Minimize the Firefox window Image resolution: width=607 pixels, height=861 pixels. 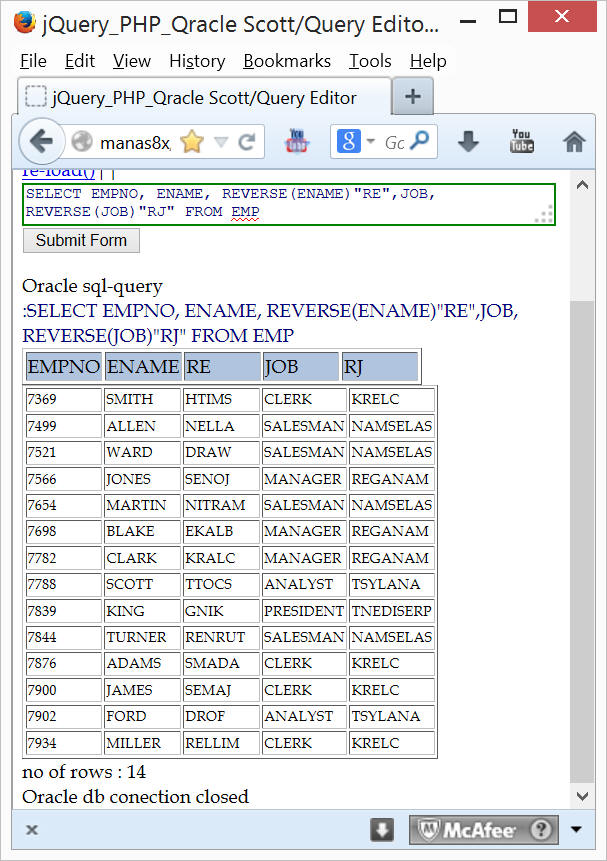pos(467,22)
